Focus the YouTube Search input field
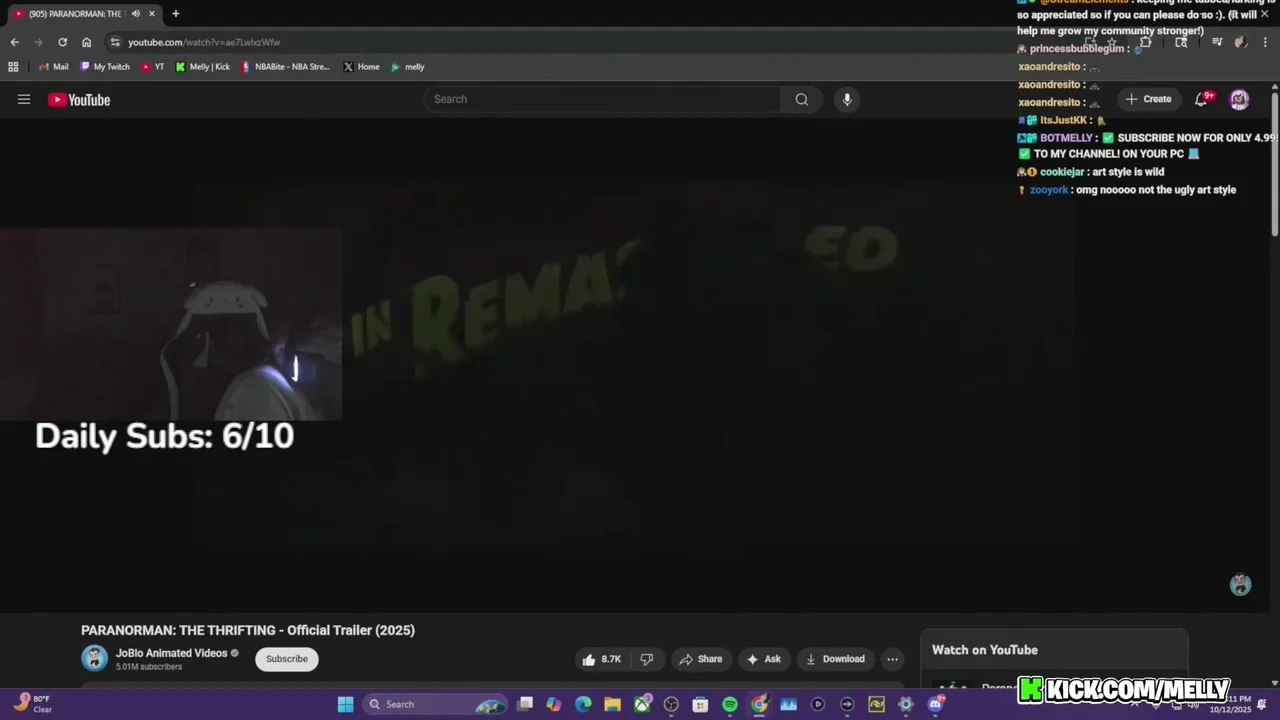The height and width of the screenshot is (720, 1280). click(602, 99)
